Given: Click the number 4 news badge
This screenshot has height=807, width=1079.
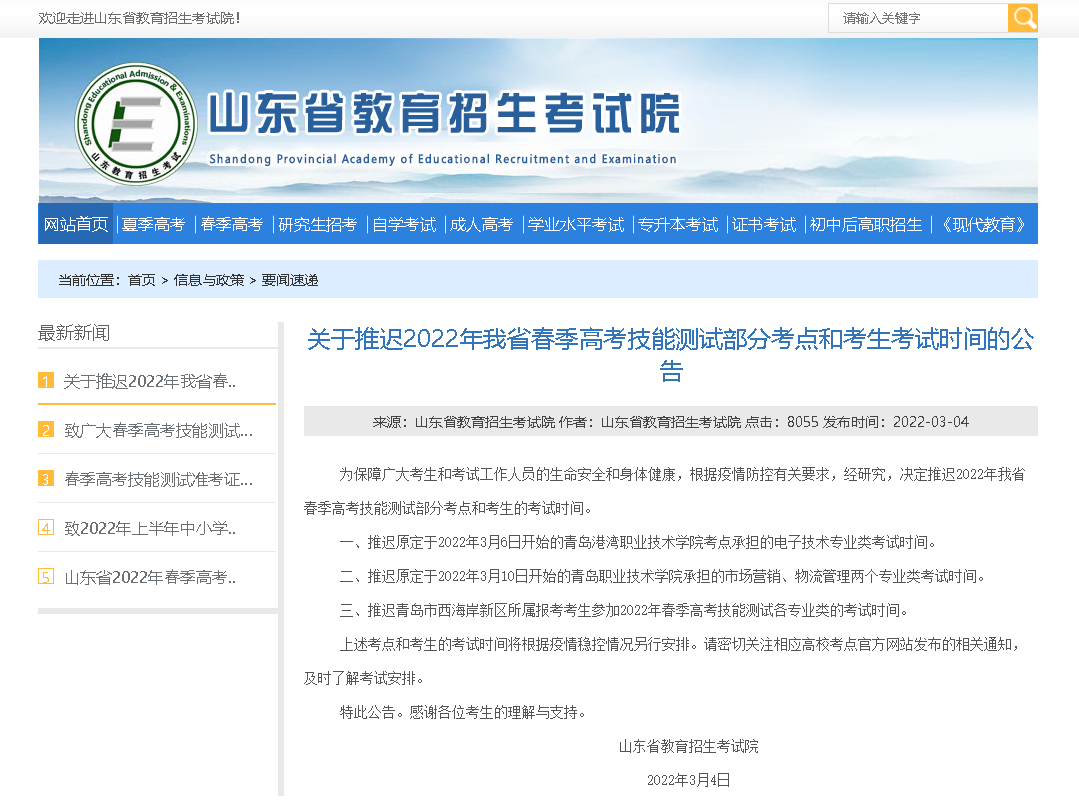Looking at the screenshot, I should [x=46, y=528].
